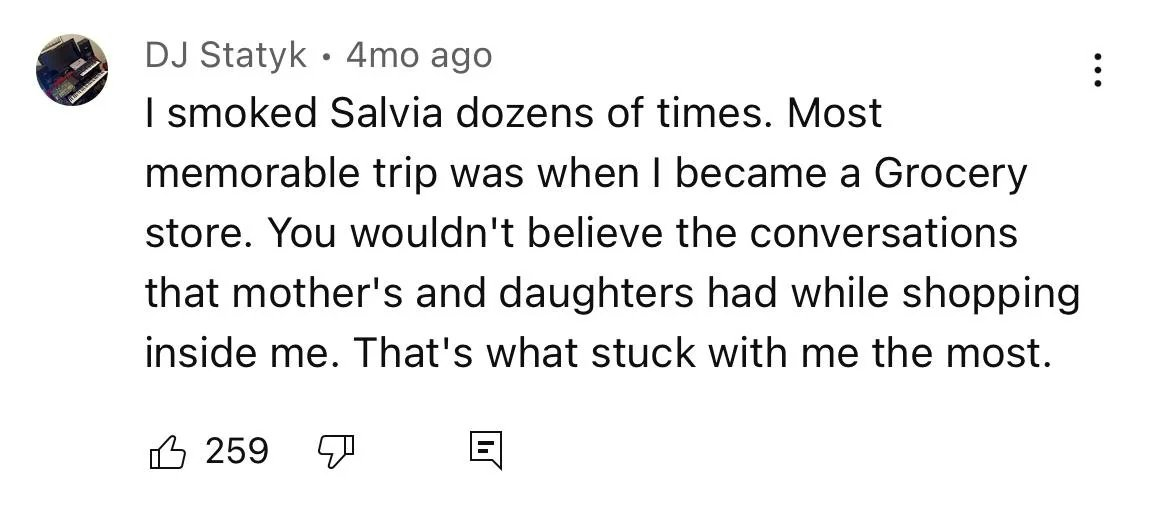Open the three-dot more options menu
1170x506 pixels.
(x=1098, y=70)
